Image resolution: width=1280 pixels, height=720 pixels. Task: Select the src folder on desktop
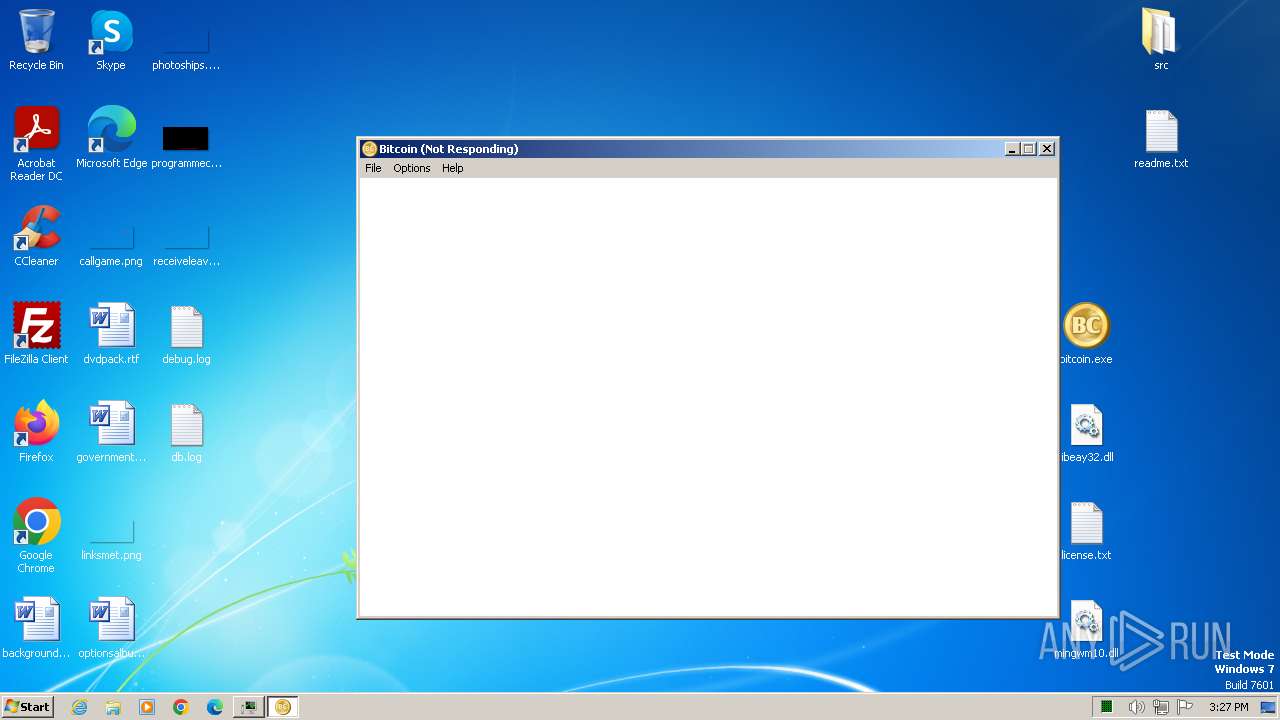tap(1160, 41)
